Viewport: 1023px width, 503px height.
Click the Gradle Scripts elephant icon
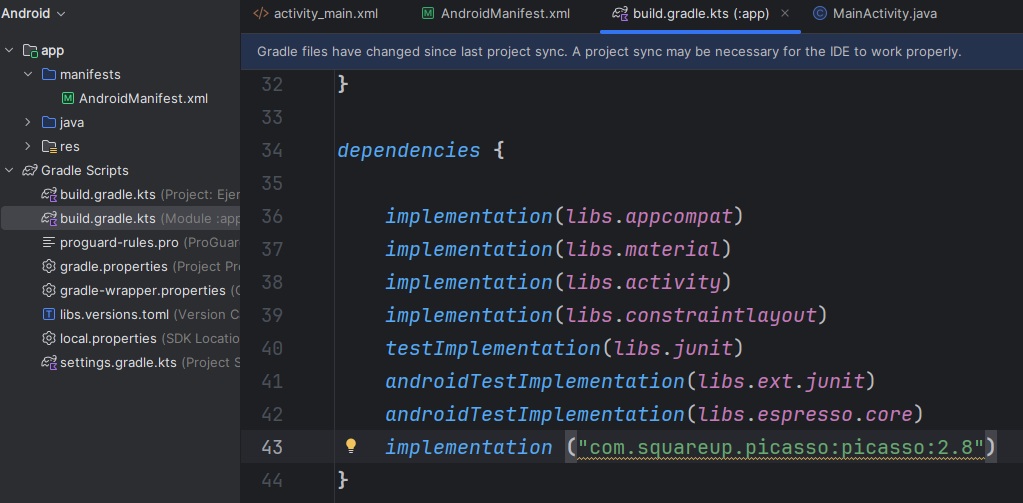tap(30, 170)
